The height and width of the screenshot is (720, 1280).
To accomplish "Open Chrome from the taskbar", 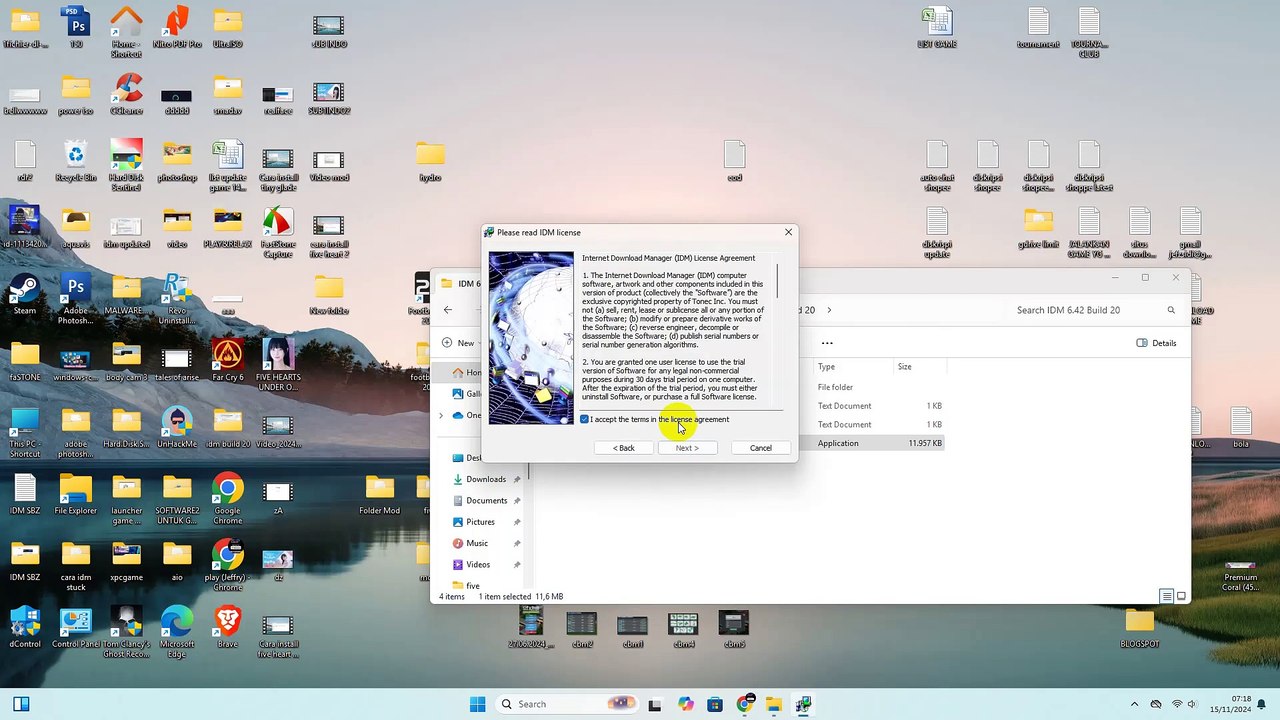I will pos(745,704).
